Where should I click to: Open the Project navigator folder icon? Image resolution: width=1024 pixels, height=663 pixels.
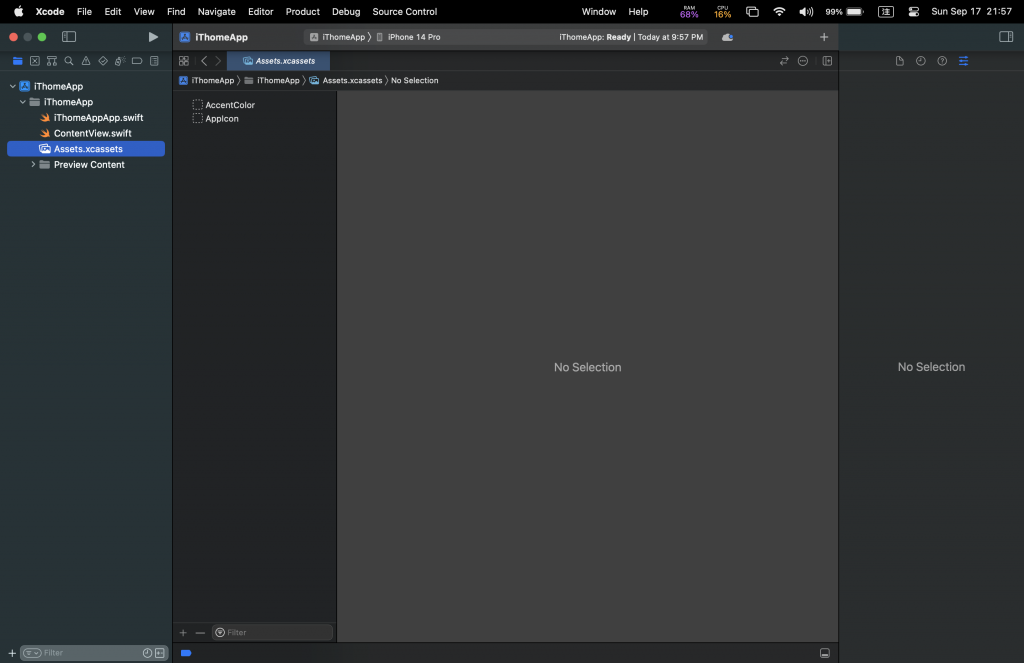click(18, 61)
